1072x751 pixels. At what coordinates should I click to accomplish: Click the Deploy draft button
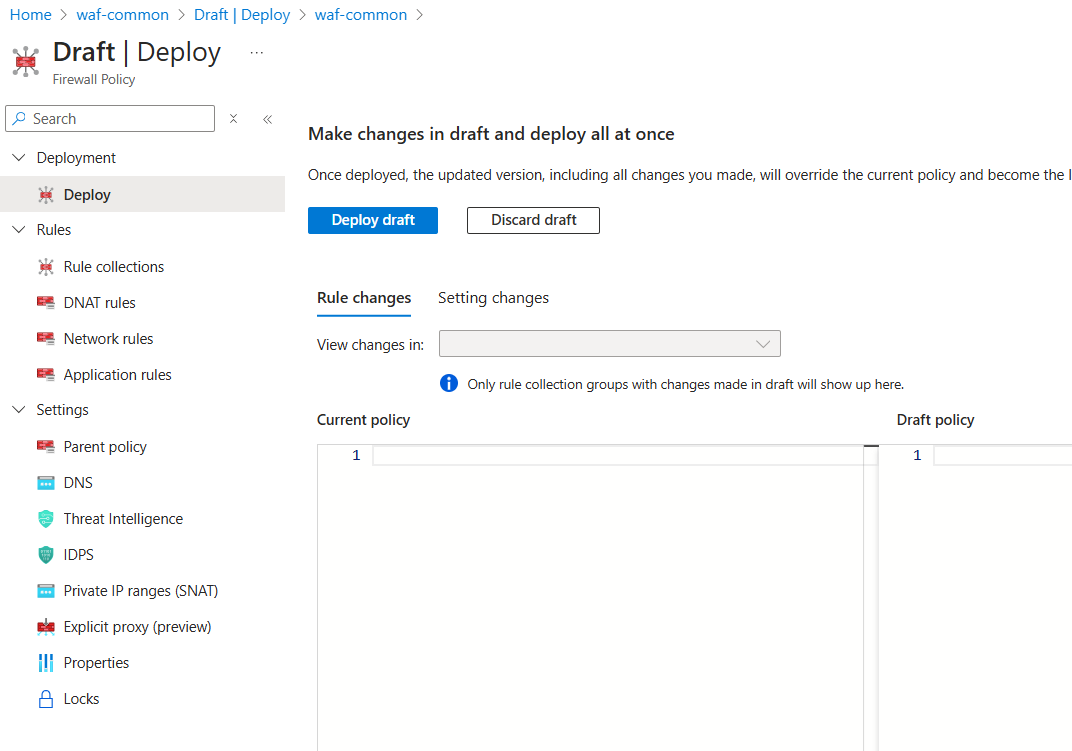[x=373, y=220]
